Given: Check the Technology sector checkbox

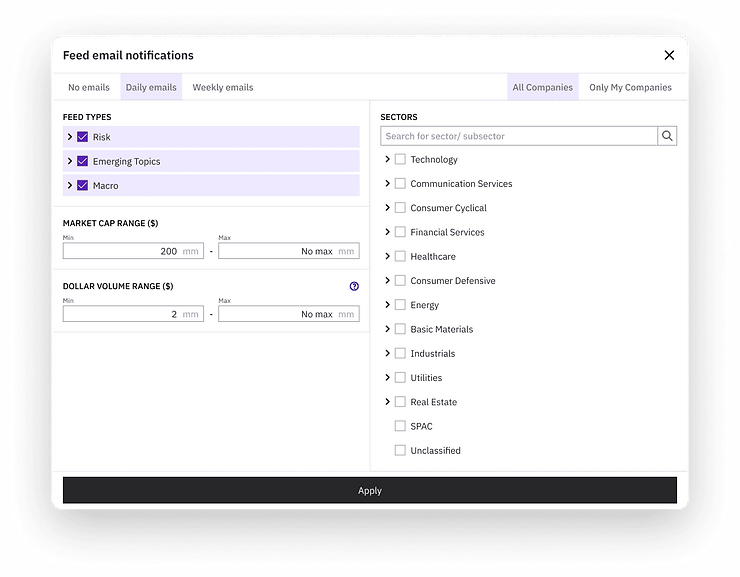Looking at the screenshot, I should (x=400, y=159).
